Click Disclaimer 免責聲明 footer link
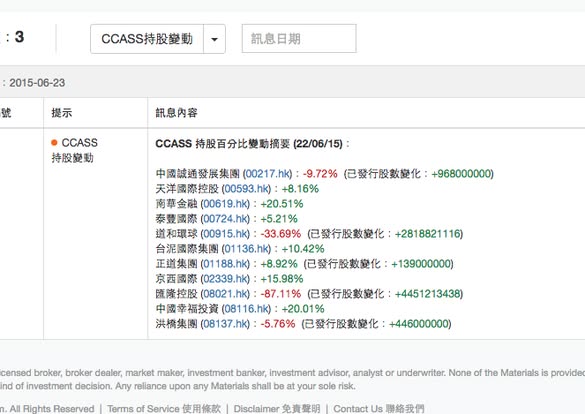The width and height of the screenshot is (585, 414). click(x=277, y=409)
